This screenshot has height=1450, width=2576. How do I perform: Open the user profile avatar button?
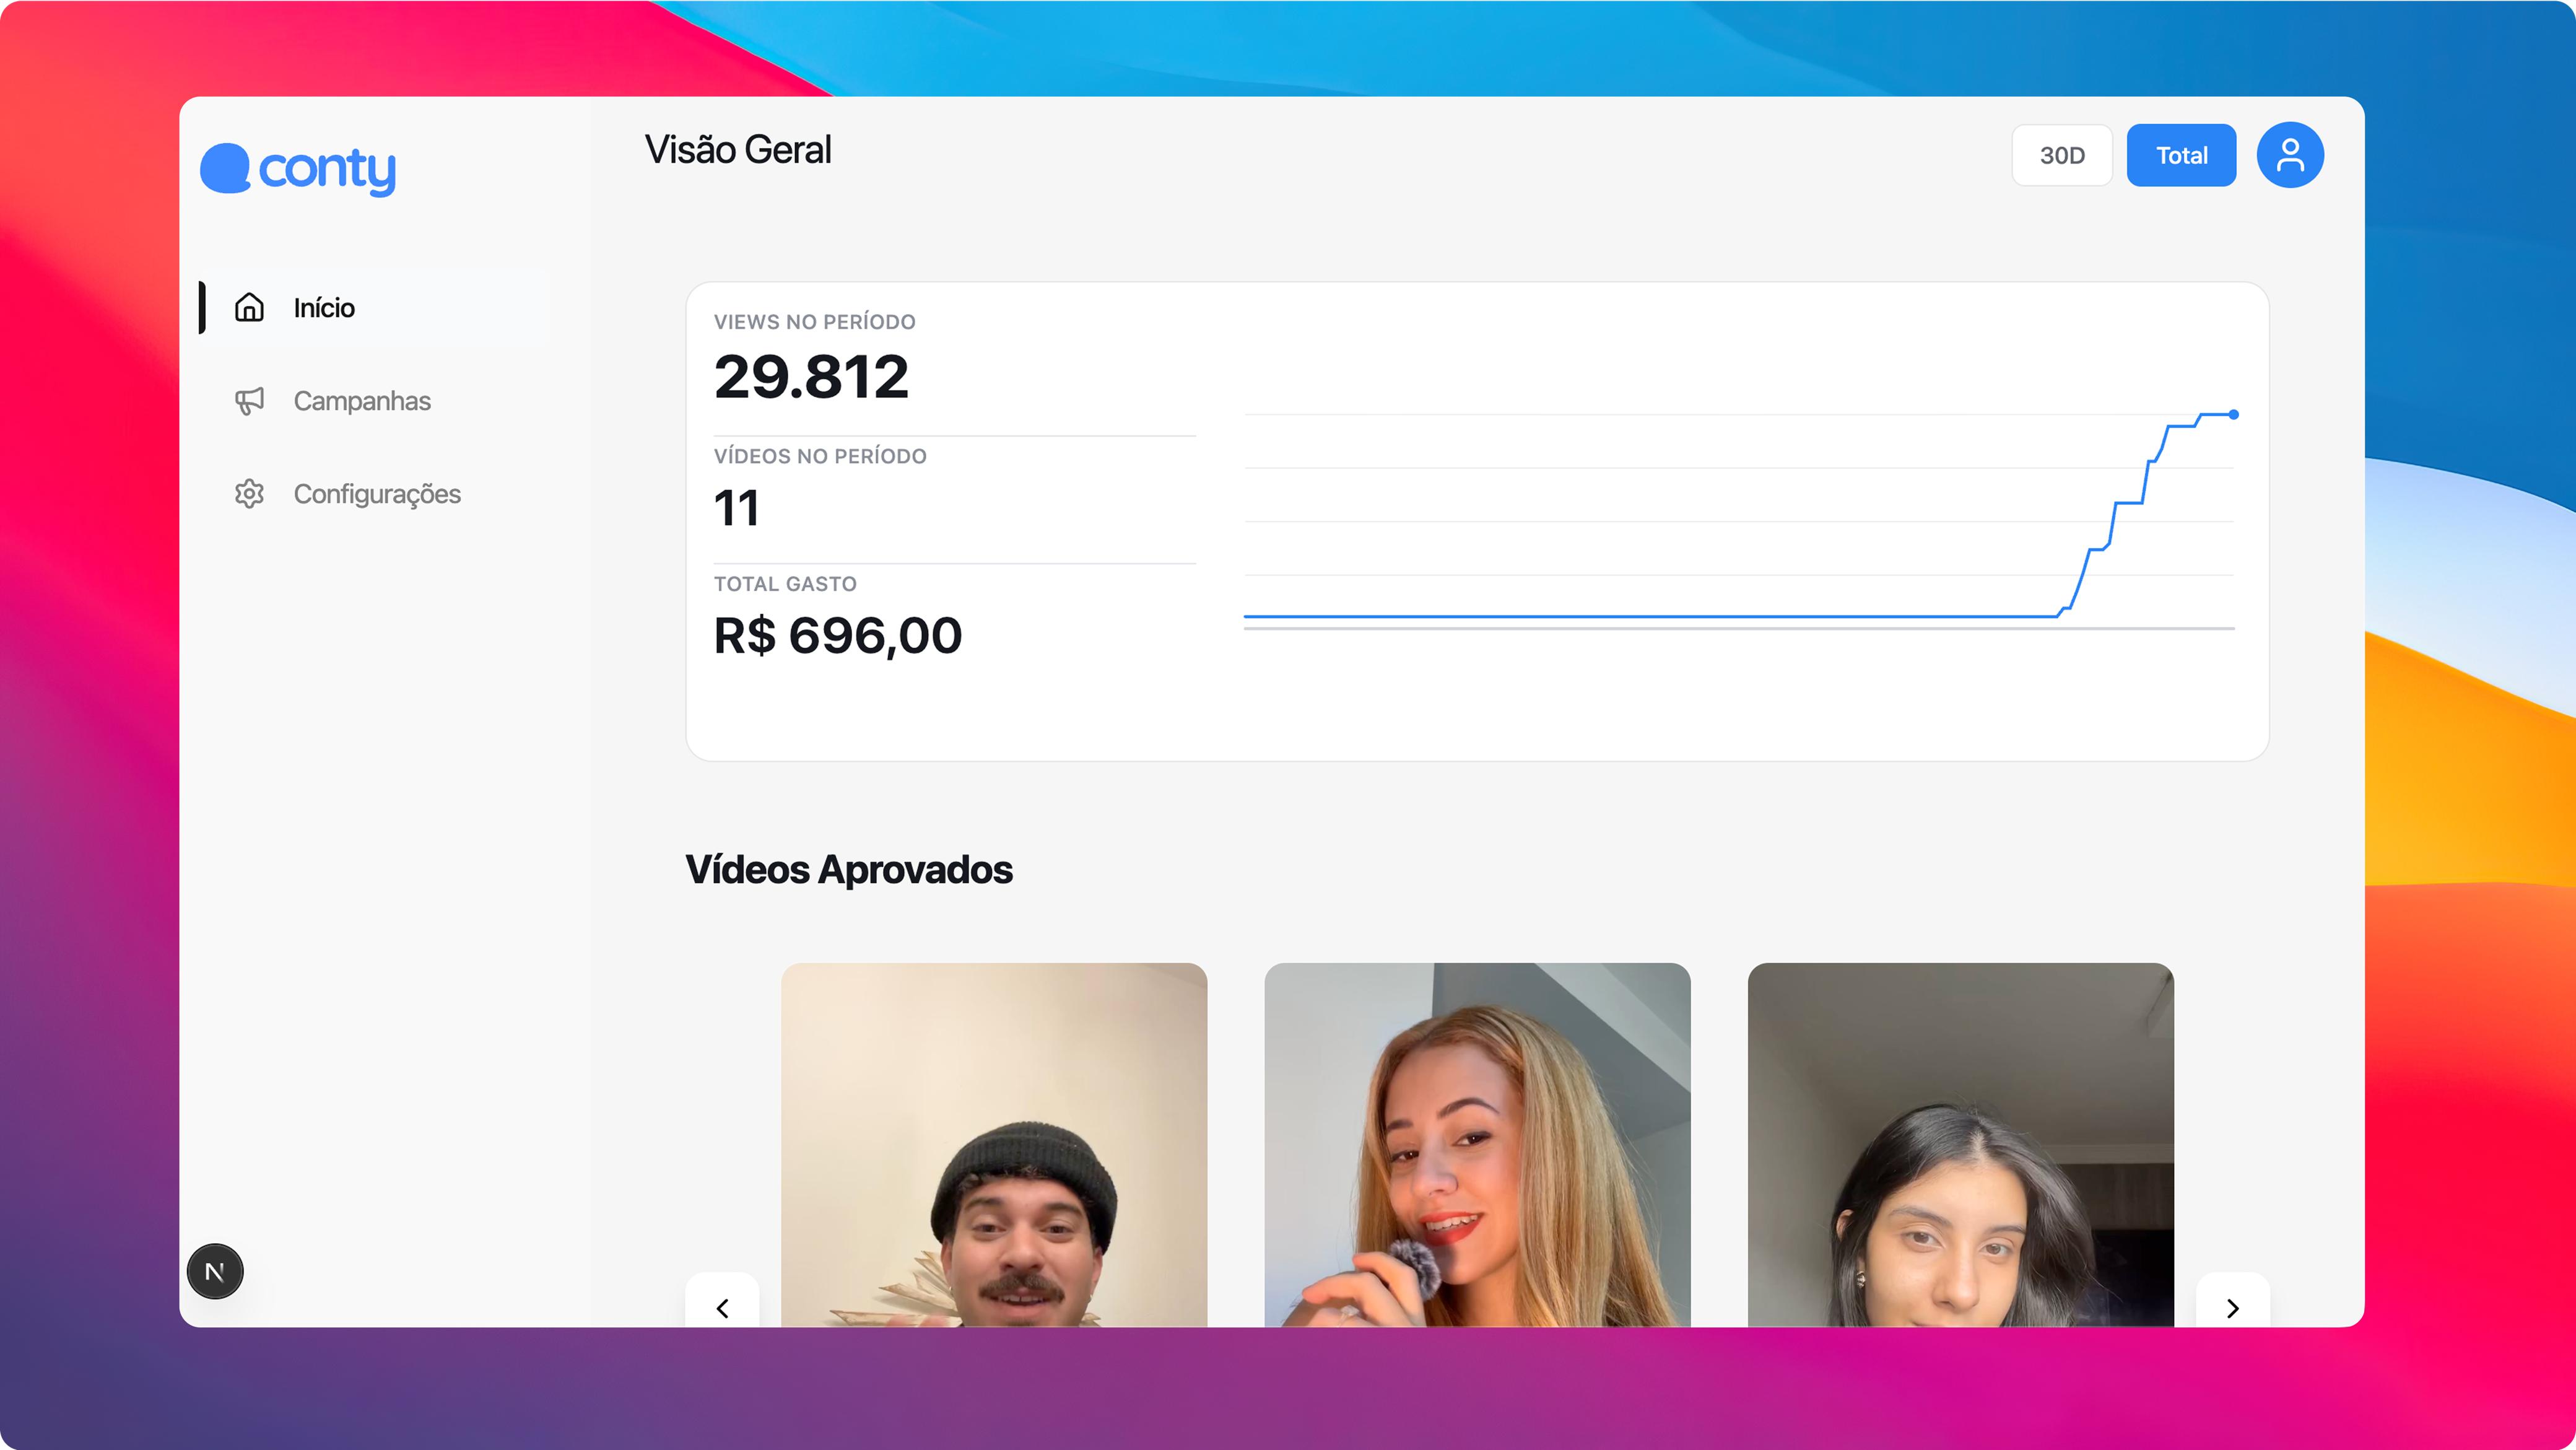[2289, 155]
